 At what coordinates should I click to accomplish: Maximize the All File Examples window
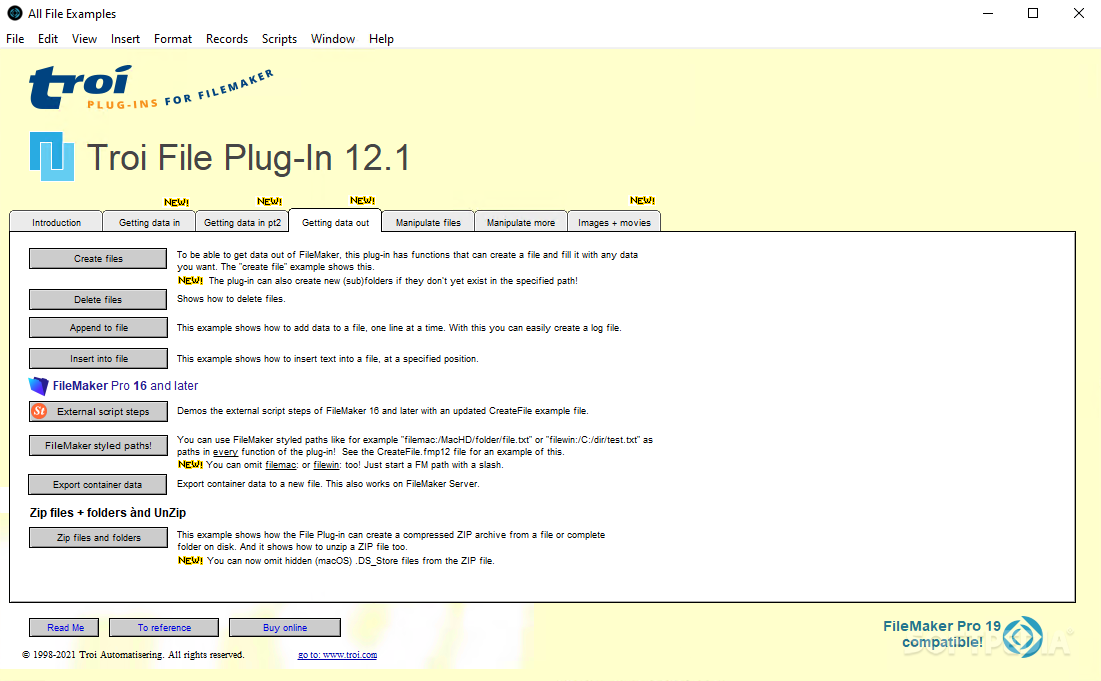tap(1033, 13)
